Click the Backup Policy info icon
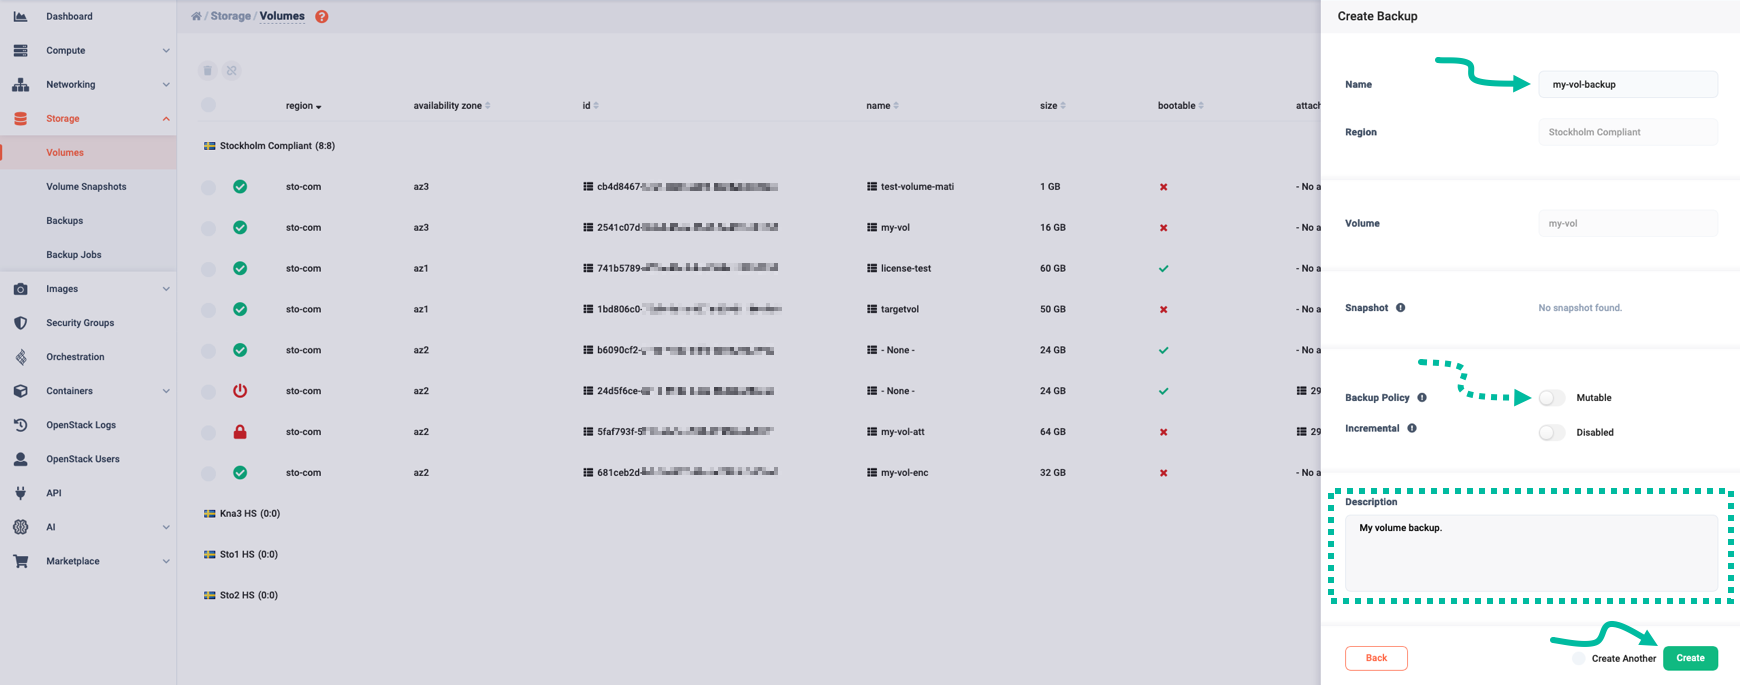Screen dimensions: 1740x685 1422,398
